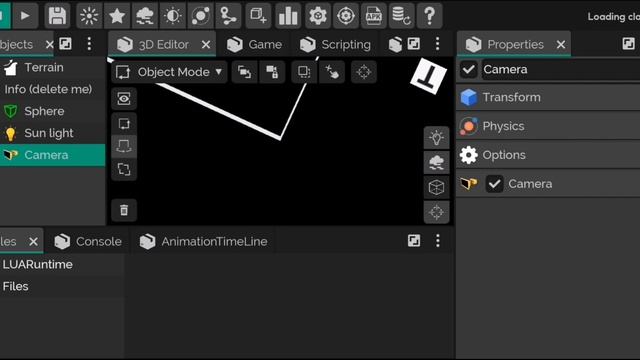Close the Objects panel tab
The width and height of the screenshot is (640, 360).
(x=49, y=44)
